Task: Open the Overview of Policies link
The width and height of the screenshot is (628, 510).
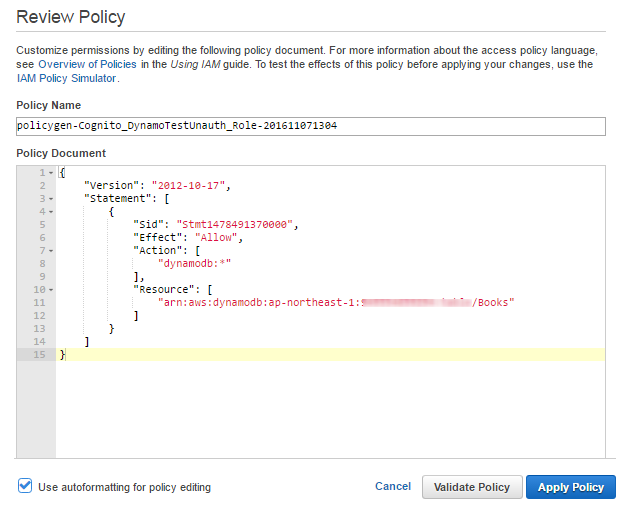Action: [x=87, y=64]
